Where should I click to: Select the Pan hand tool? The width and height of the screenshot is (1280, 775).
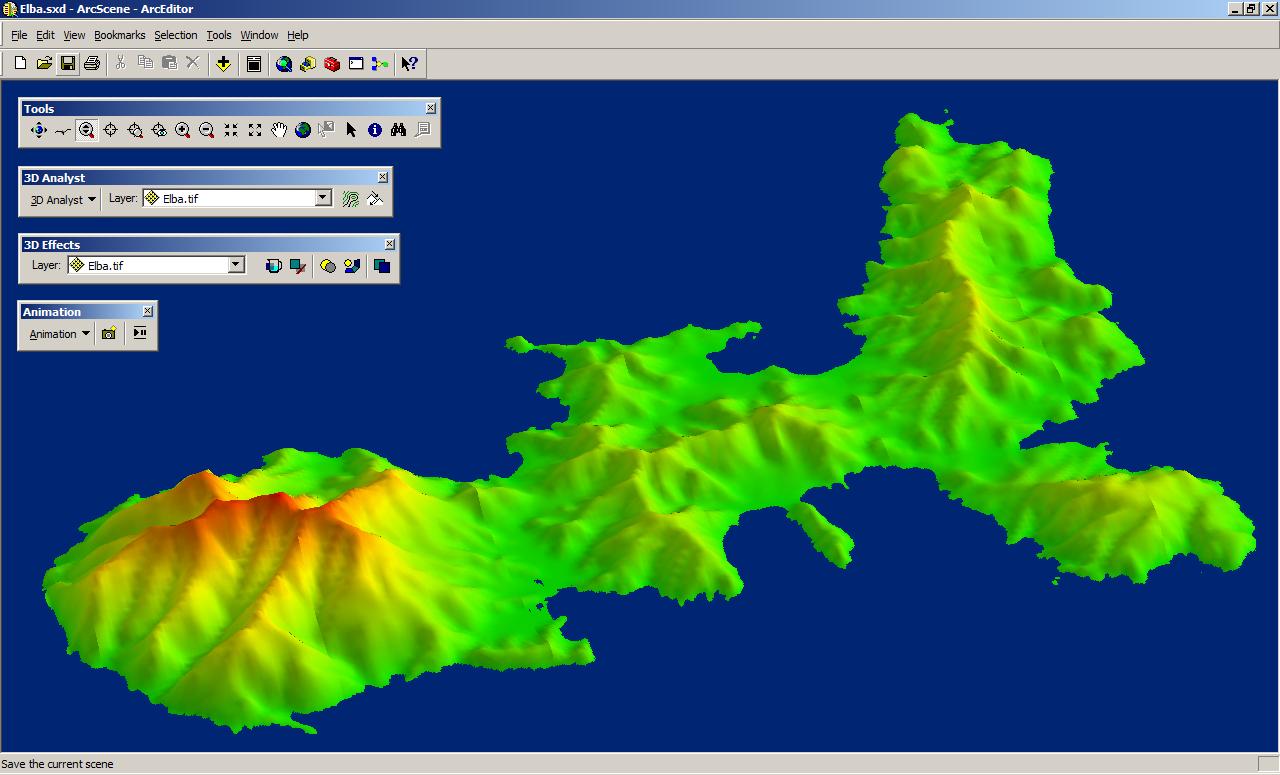tap(278, 130)
